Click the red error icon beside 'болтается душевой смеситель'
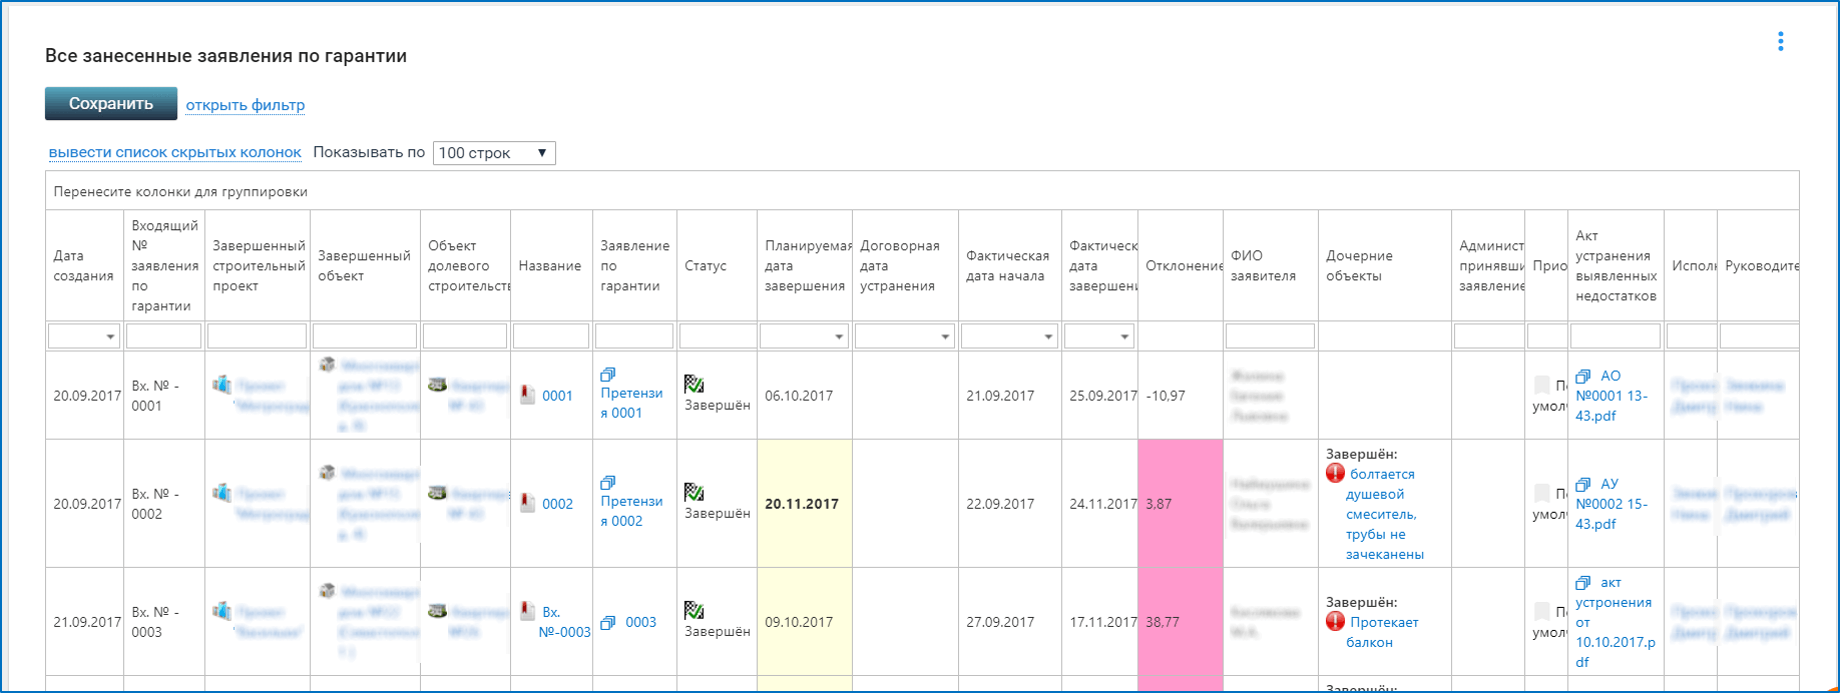 click(1335, 474)
